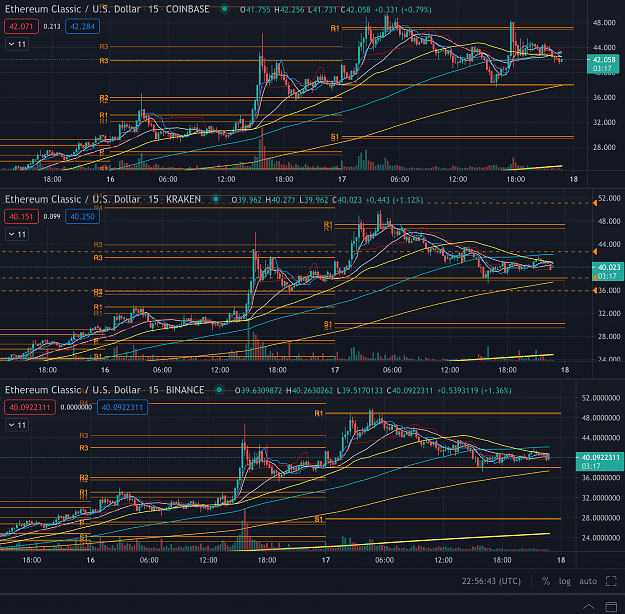Click date label 17 on COINBASE time axis
Viewport: 625px width, 614px height.
[342, 179]
